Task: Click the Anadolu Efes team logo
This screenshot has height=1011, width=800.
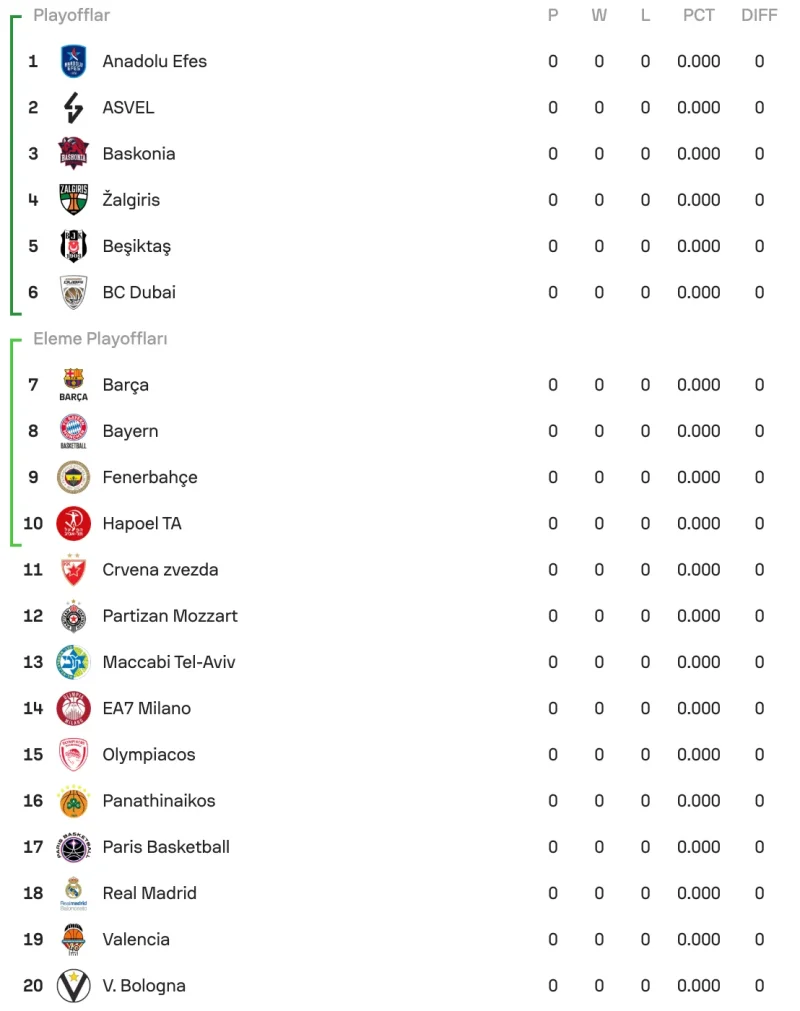Action: [73, 61]
